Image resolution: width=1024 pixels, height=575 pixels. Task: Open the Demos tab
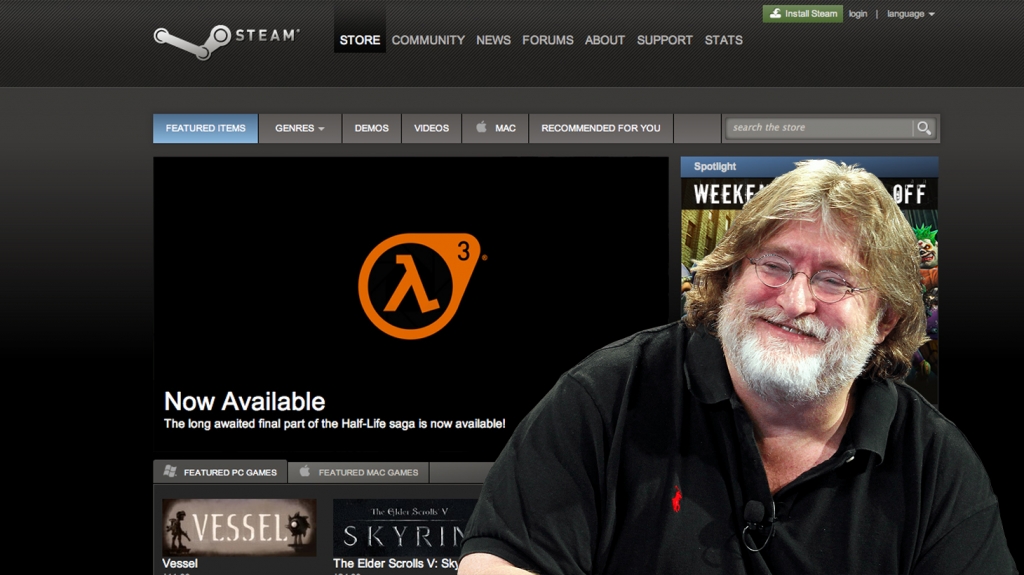371,128
